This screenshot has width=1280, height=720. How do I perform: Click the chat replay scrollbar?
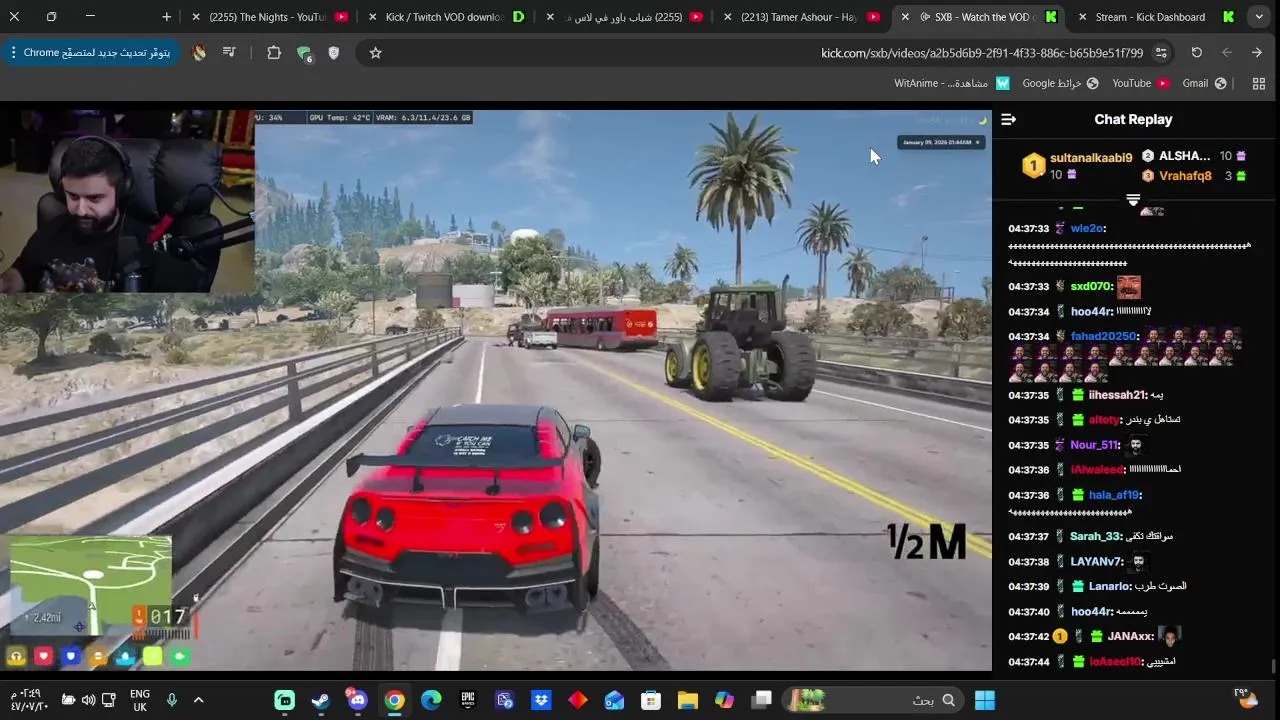(1273, 666)
